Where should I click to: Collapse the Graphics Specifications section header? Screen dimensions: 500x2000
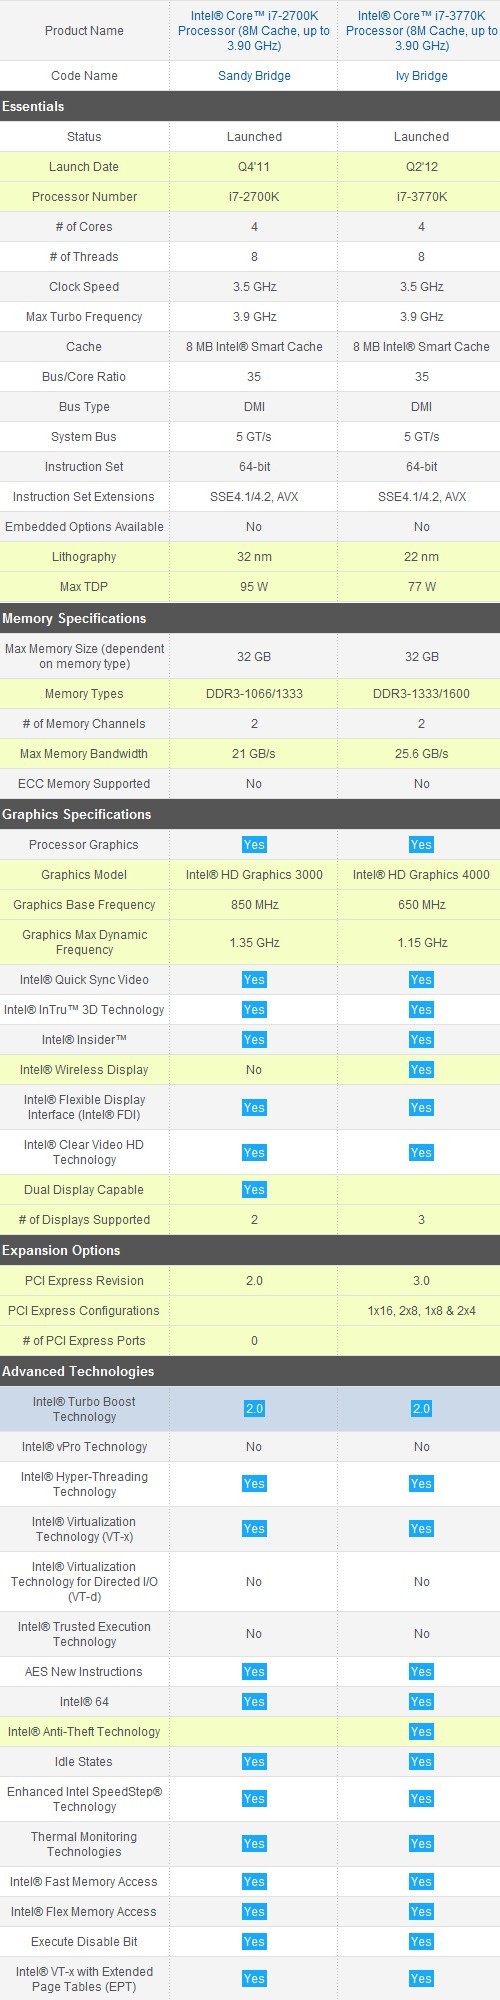tap(250, 814)
